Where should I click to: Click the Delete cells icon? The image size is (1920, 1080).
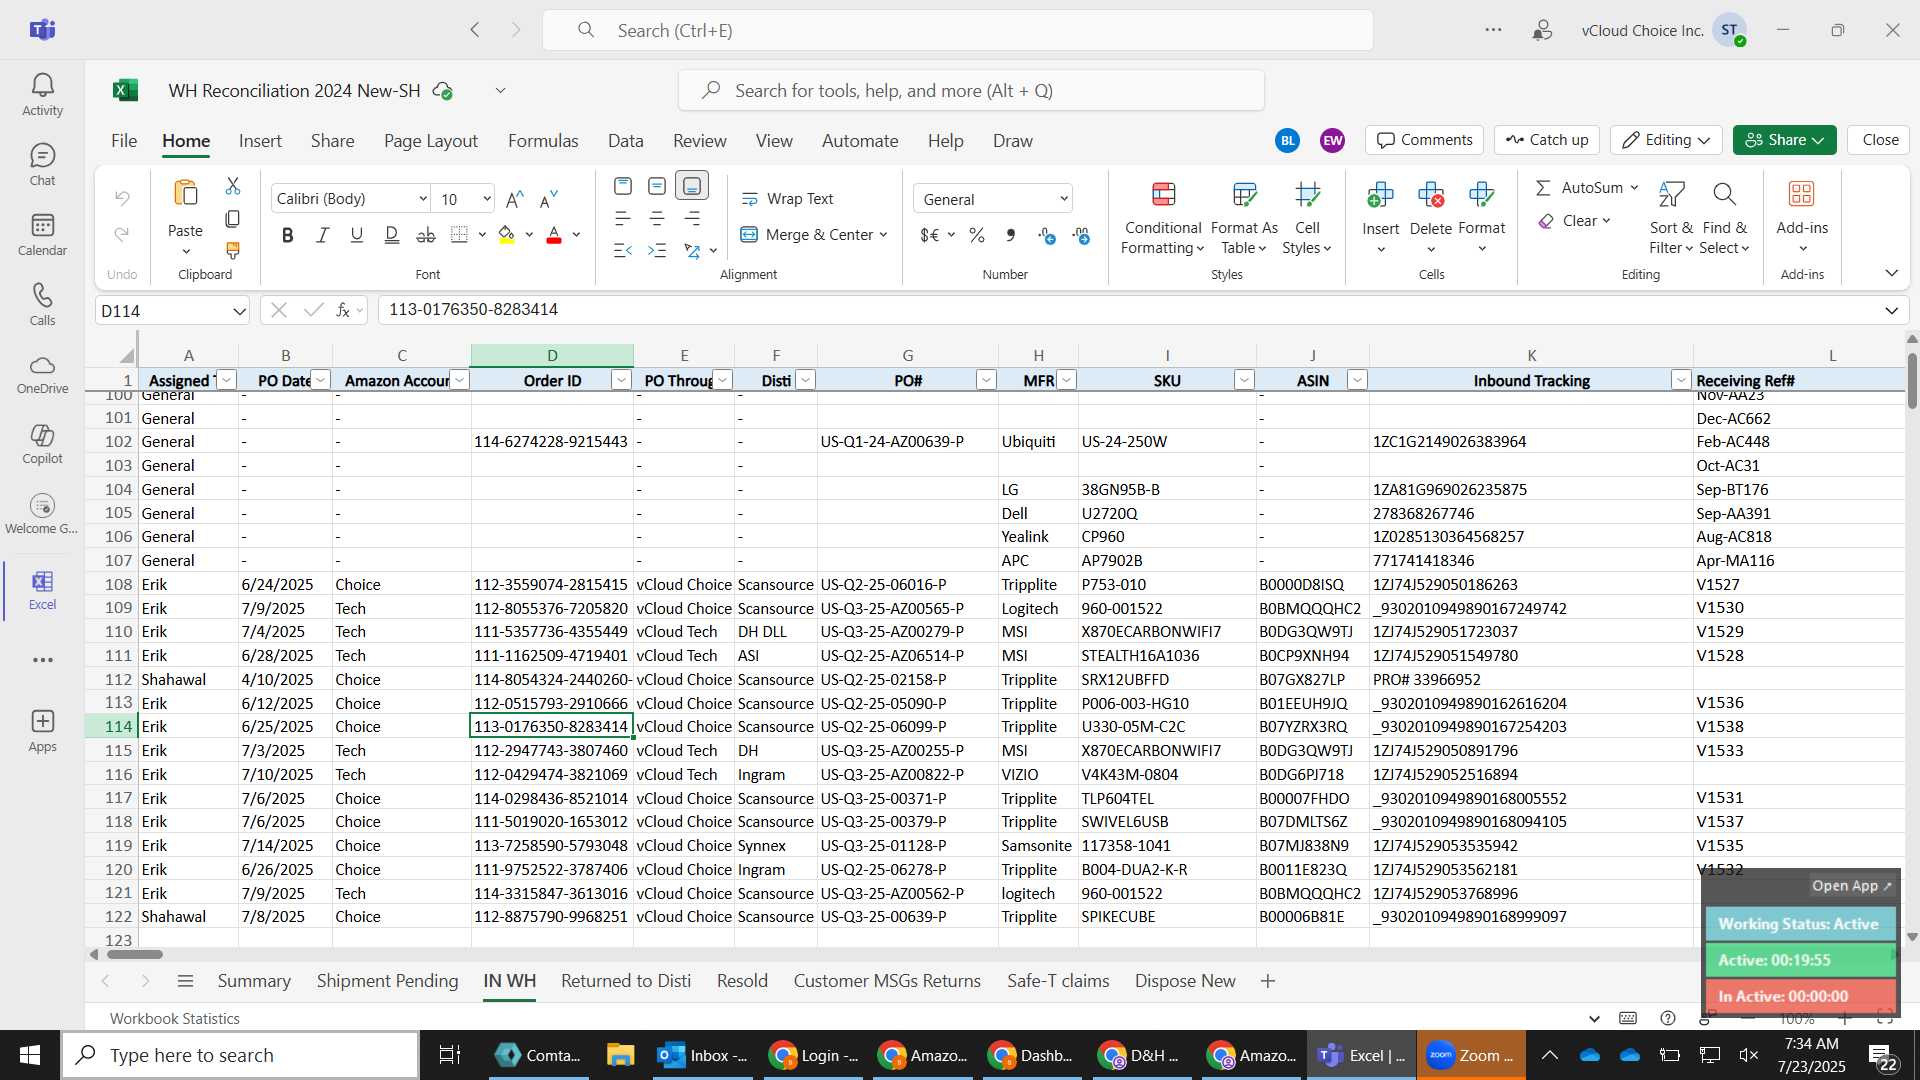[x=1431, y=195]
